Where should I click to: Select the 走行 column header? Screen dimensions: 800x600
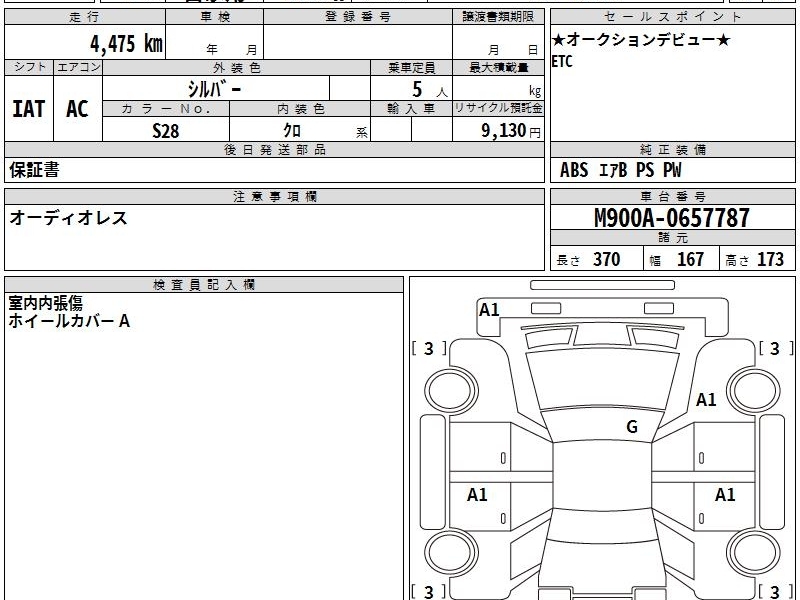click(85, 17)
